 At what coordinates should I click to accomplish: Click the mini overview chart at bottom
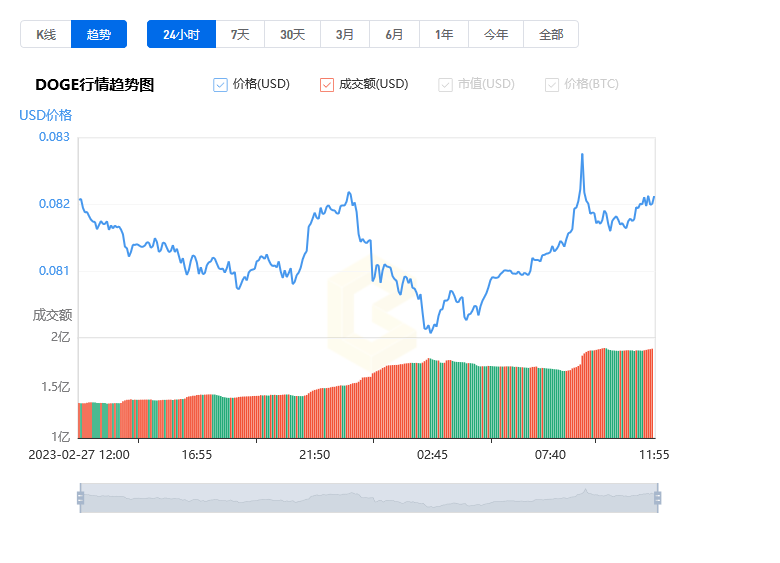pyautogui.click(x=369, y=498)
